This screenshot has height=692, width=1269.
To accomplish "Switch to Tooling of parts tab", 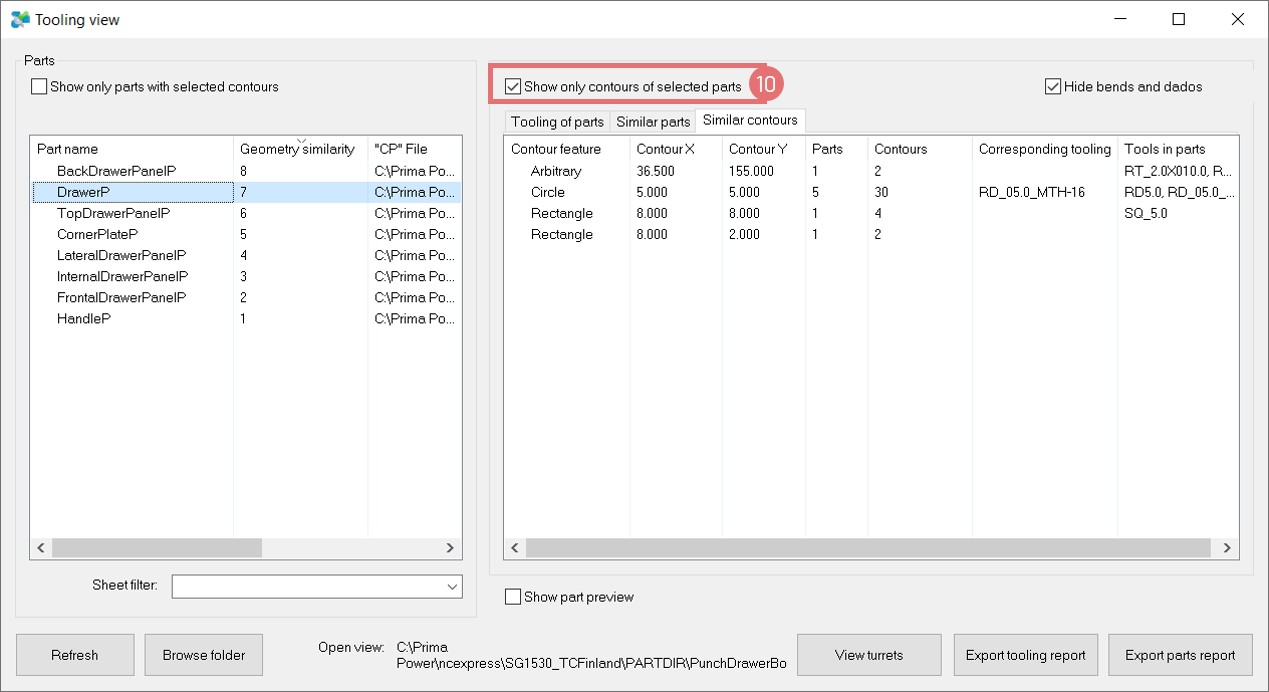I will pyautogui.click(x=557, y=122).
